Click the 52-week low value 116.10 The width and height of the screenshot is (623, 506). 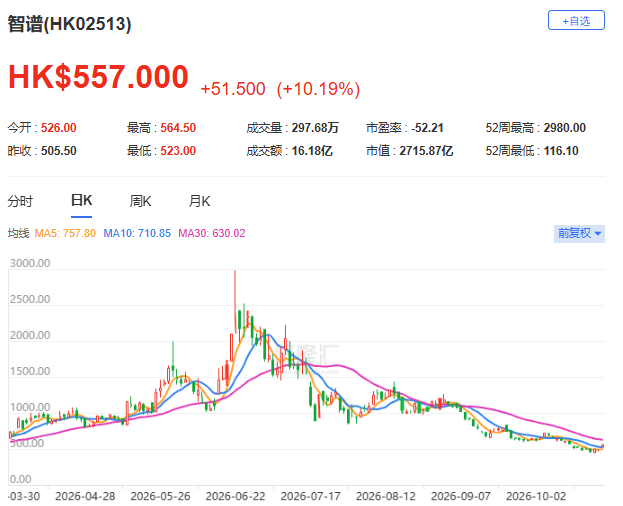pyautogui.click(x=561, y=151)
